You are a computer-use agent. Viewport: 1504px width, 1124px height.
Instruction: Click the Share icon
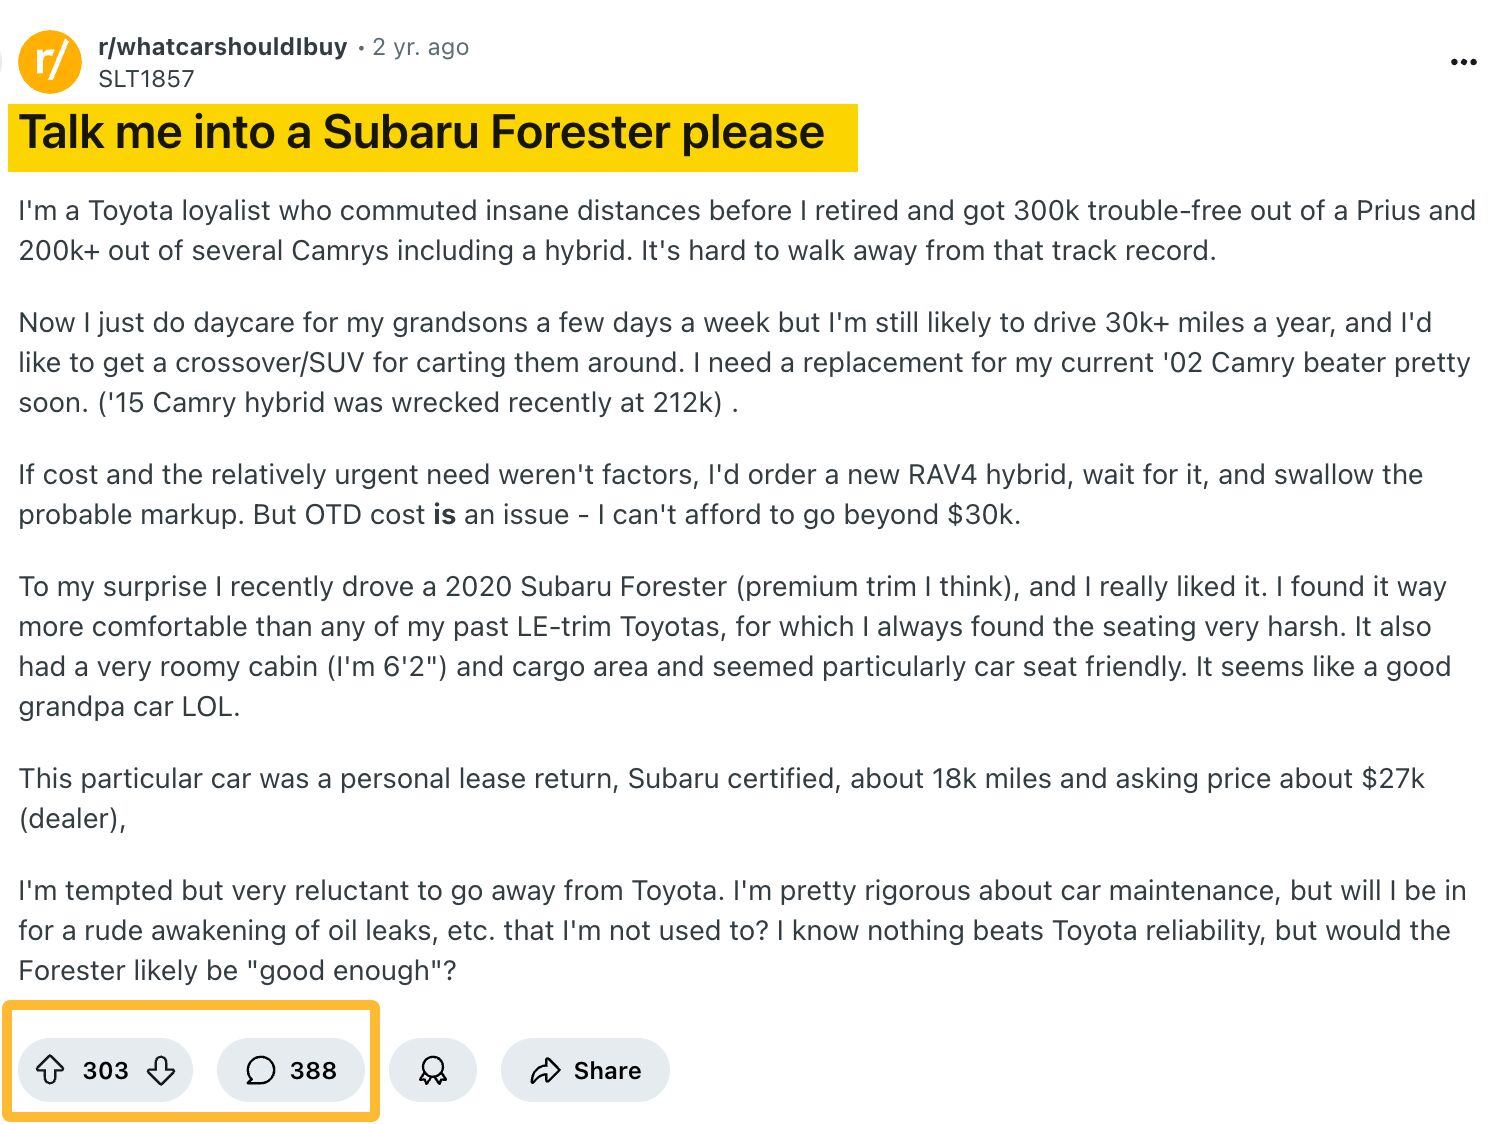(x=546, y=1070)
